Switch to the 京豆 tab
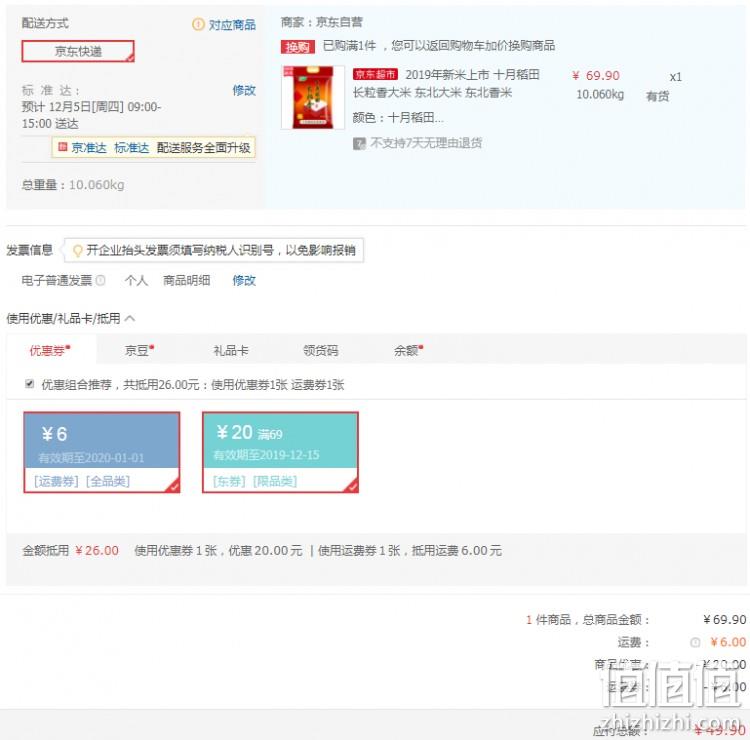 139,351
